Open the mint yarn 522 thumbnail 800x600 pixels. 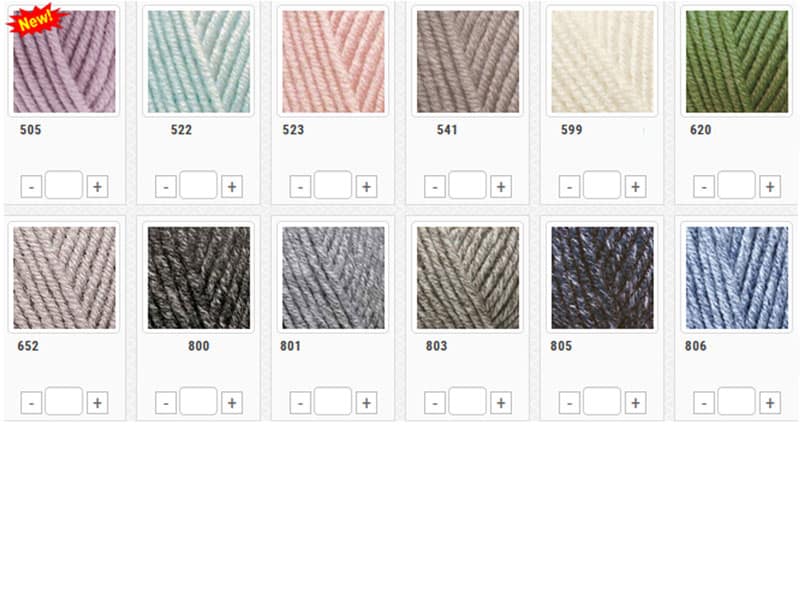[199, 61]
